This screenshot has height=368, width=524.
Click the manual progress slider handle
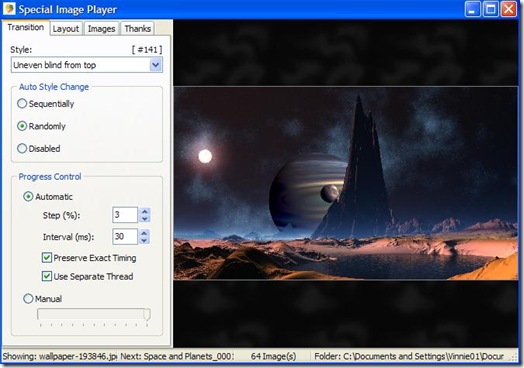pos(147,315)
